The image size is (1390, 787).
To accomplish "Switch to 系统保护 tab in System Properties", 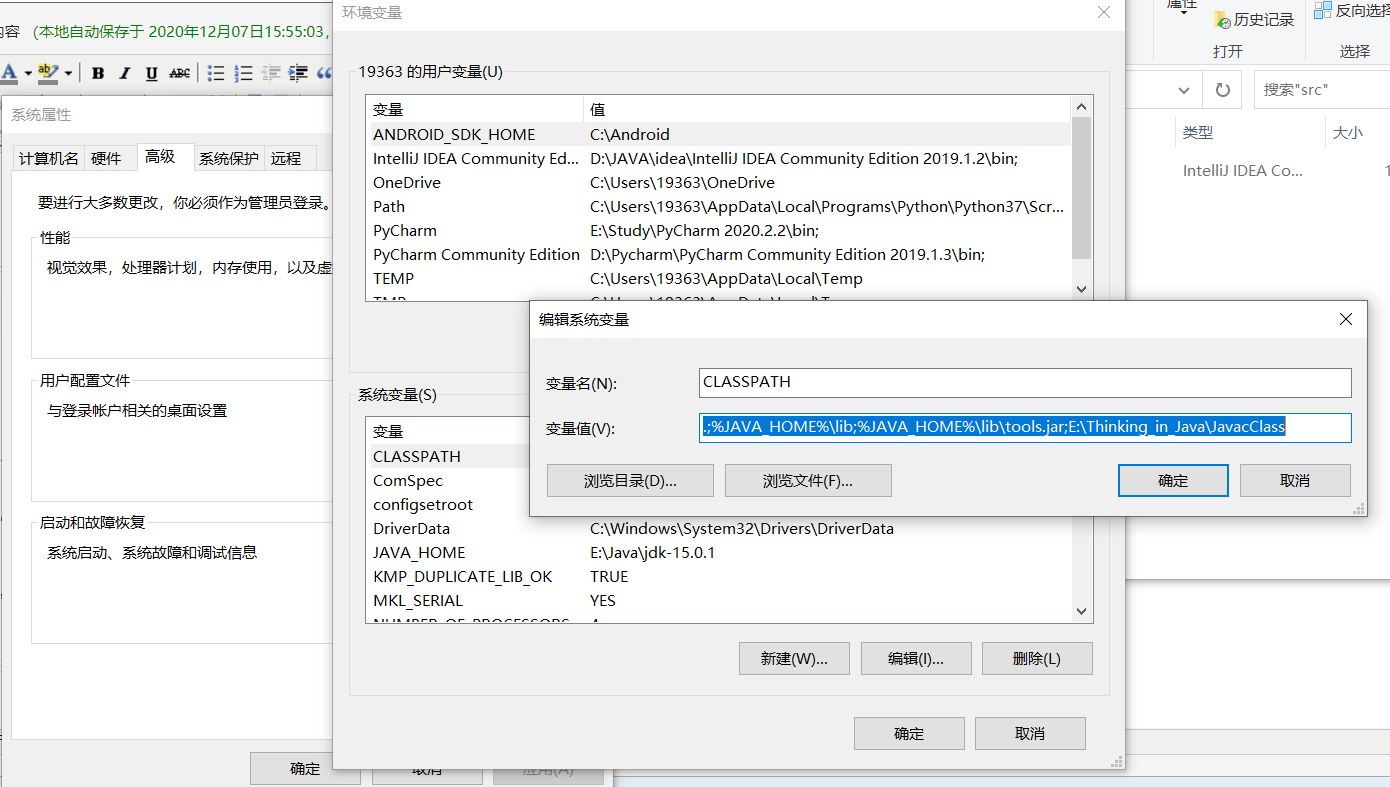I will [x=229, y=158].
